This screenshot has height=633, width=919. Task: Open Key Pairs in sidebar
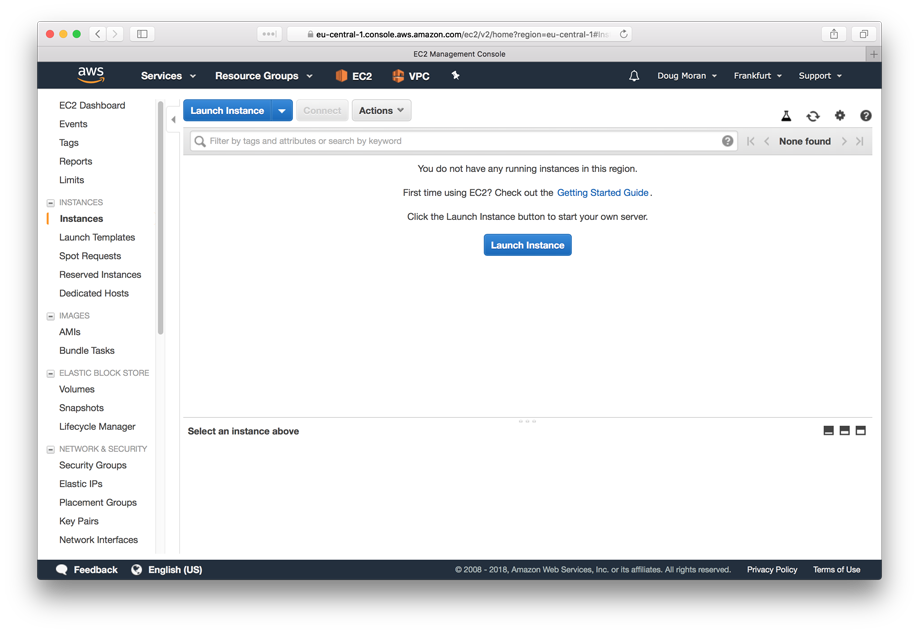pyautogui.click(x=79, y=521)
